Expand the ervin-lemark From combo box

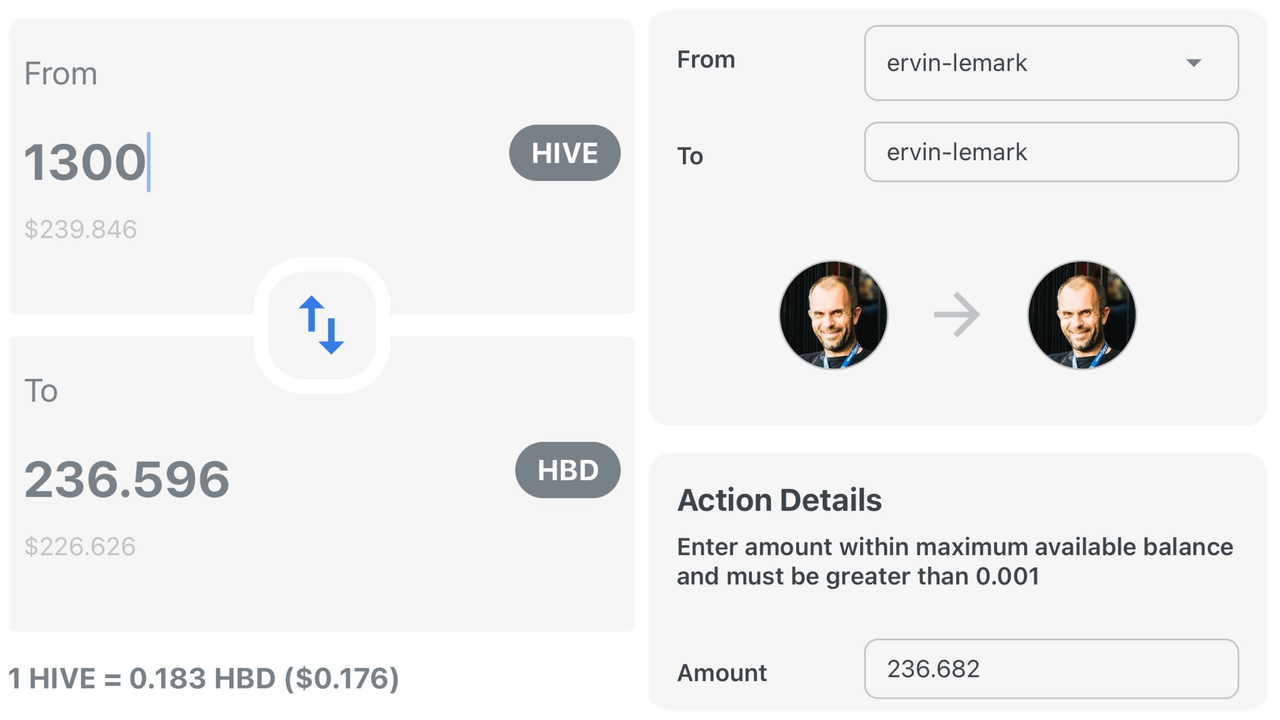tap(1051, 63)
